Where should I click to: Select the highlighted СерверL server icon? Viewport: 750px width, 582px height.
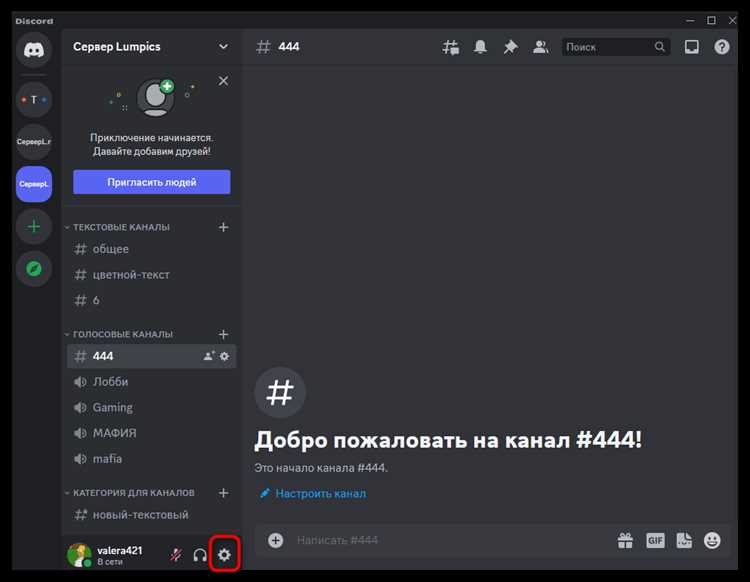[33, 184]
